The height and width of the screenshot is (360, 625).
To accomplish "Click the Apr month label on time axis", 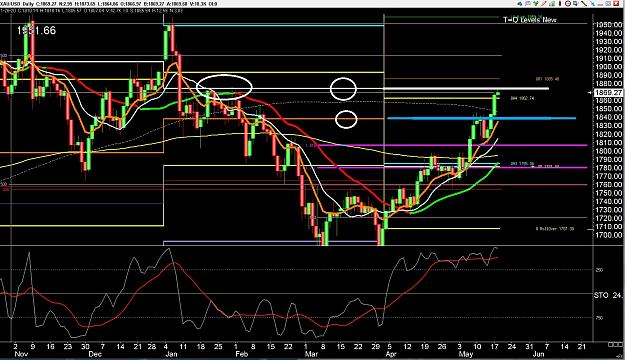I will [391, 354].
